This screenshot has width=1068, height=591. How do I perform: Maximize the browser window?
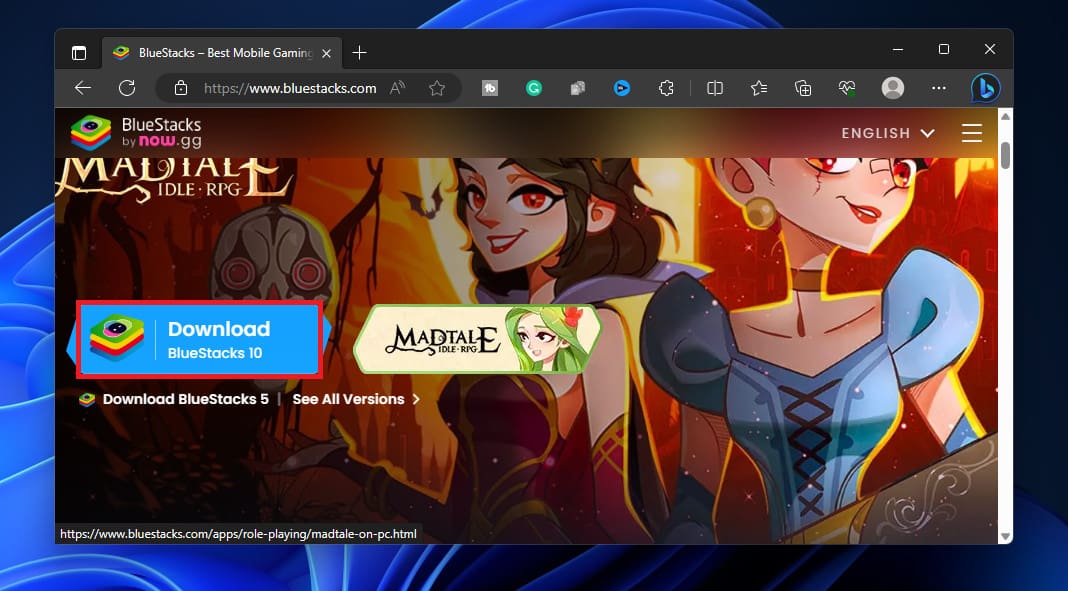pos(943,49)
